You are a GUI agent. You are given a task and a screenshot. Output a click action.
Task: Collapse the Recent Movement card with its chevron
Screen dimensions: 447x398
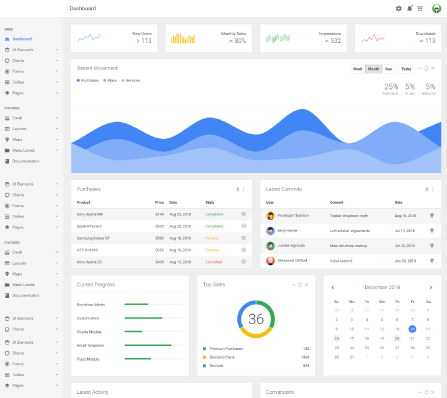click(x=420, y=68)
